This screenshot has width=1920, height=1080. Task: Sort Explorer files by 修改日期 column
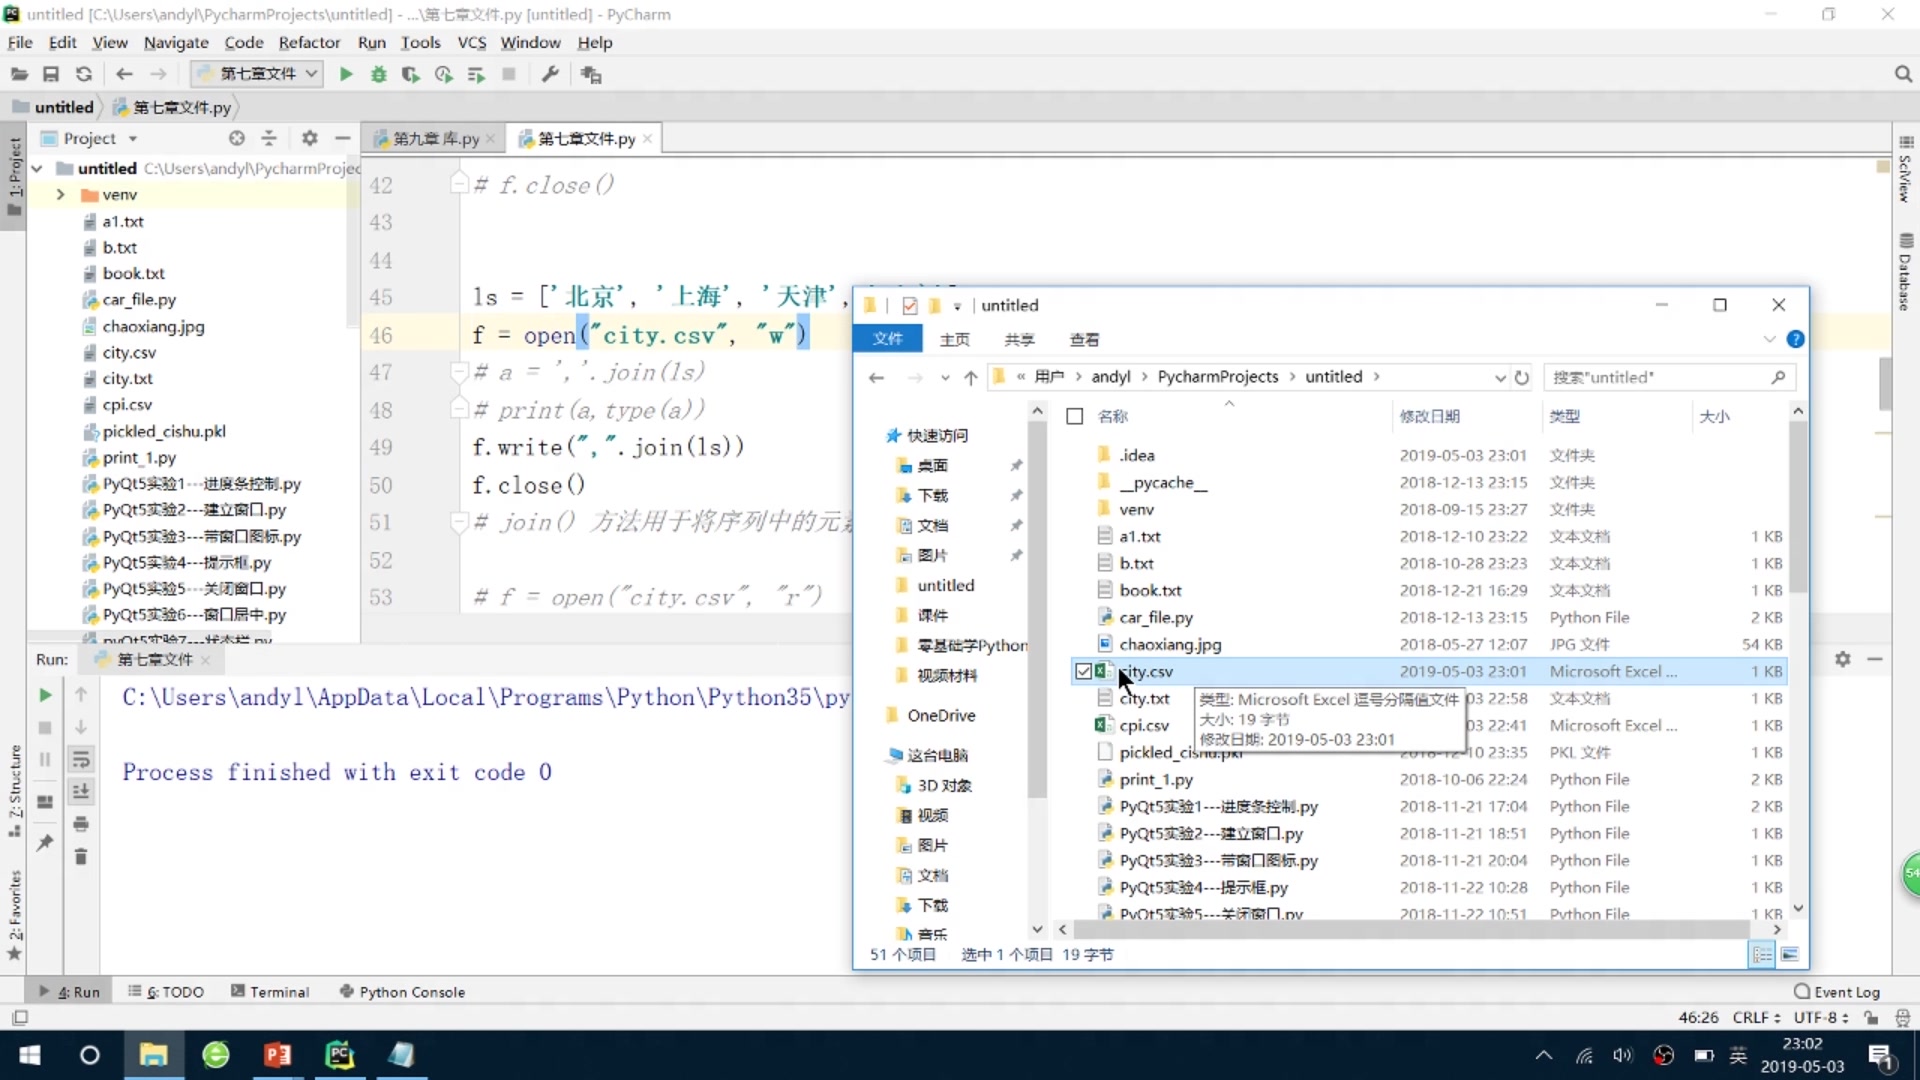point(1429,416)
